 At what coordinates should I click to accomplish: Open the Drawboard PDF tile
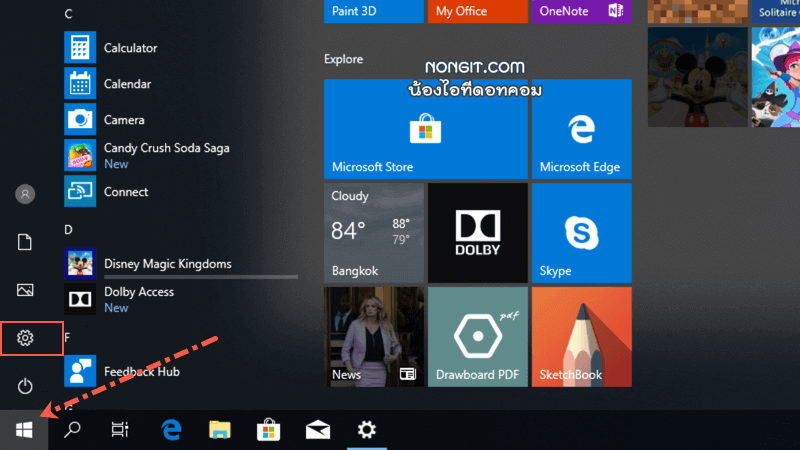coord(478,337)
